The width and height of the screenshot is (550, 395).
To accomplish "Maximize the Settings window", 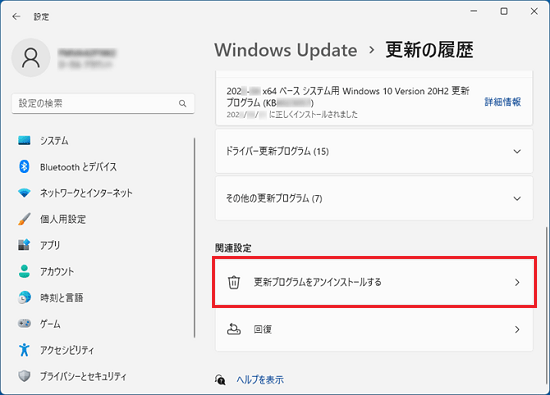I will click(x=504, y=11).
